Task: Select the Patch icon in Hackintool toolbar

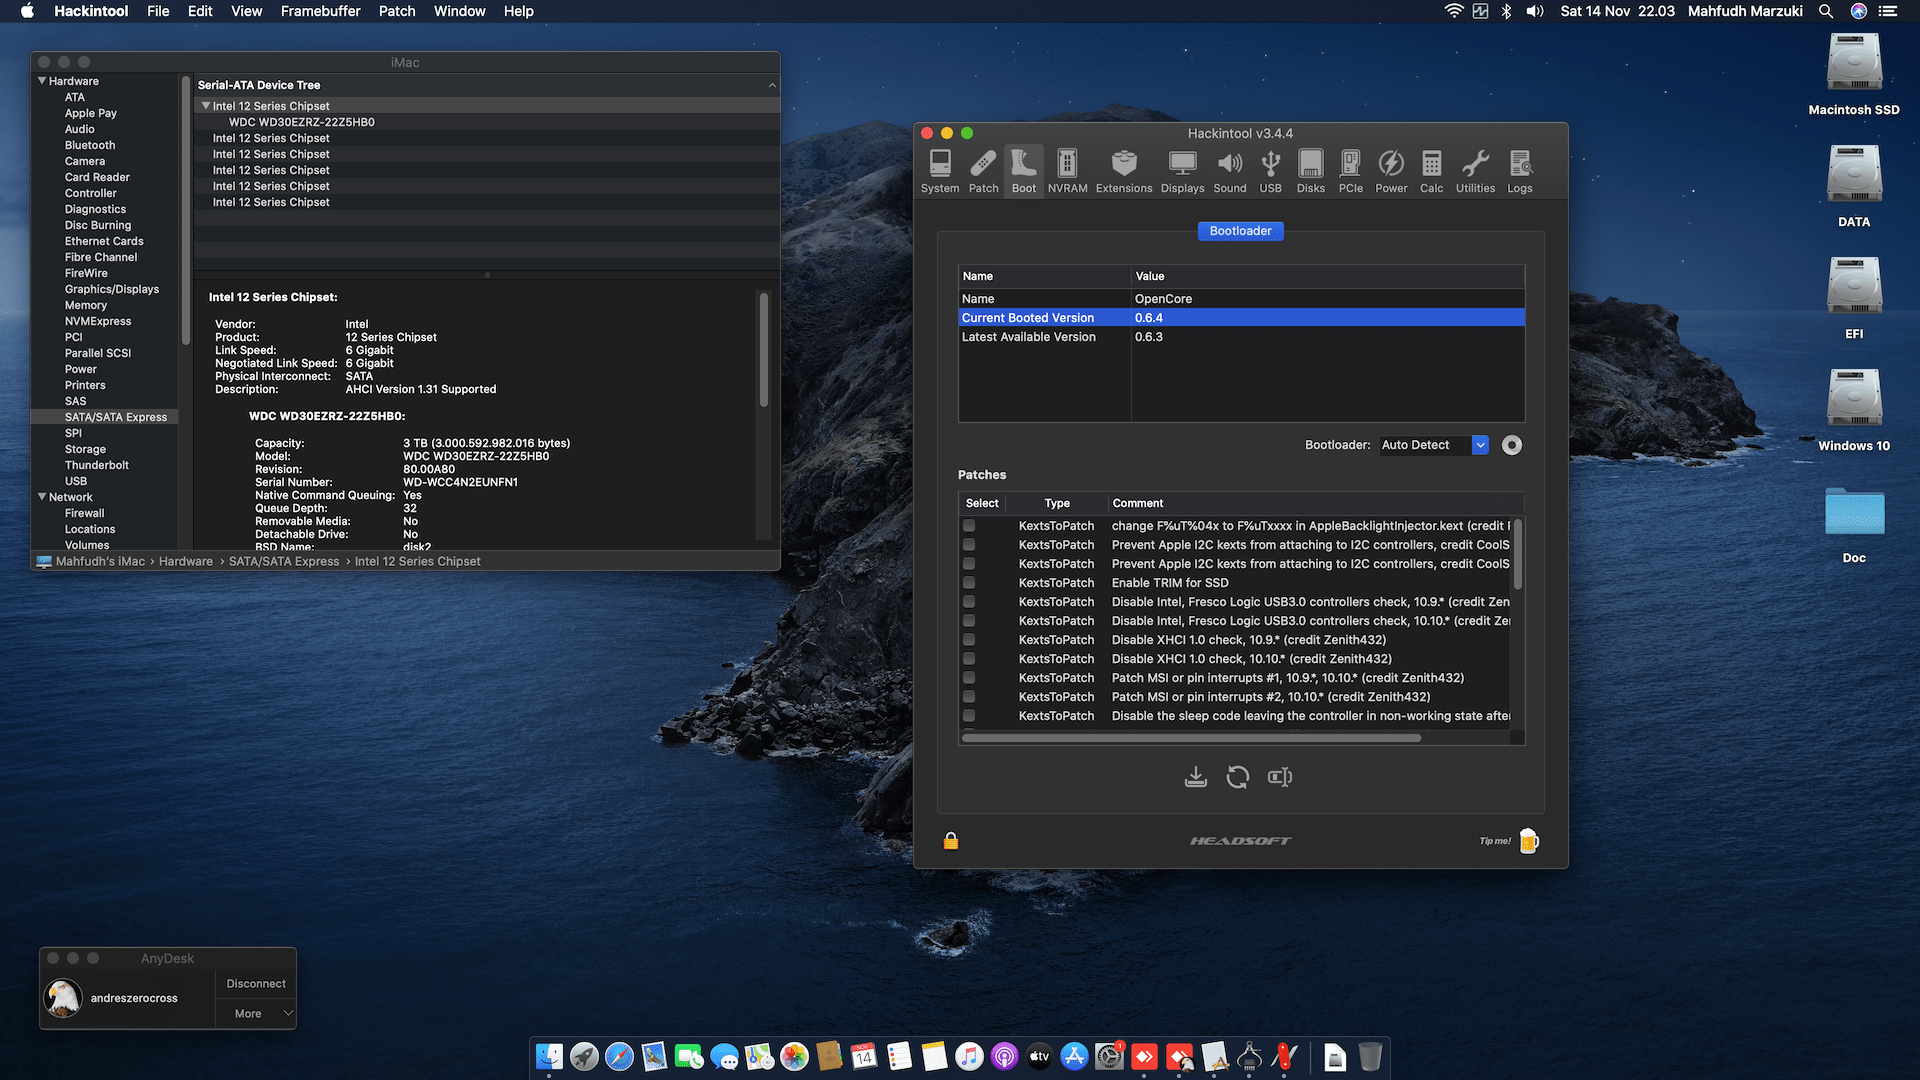Action: tap(983, 170)
